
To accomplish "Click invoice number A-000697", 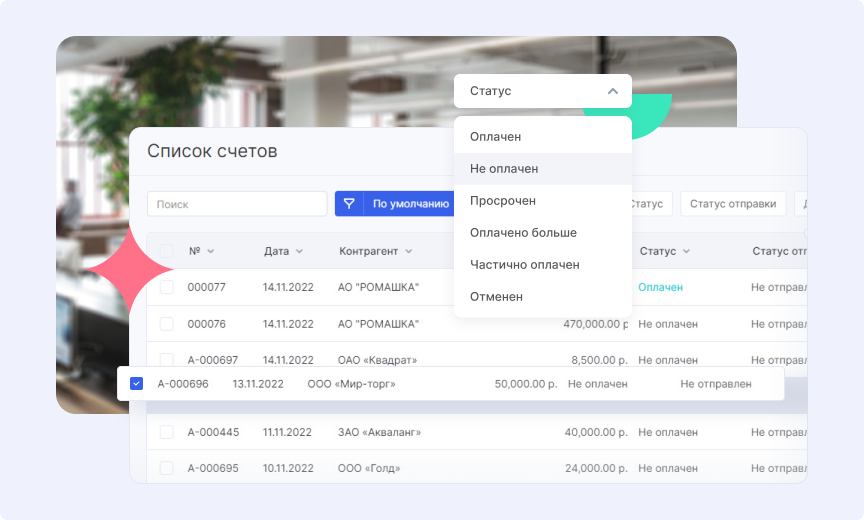I will (213, 360).
